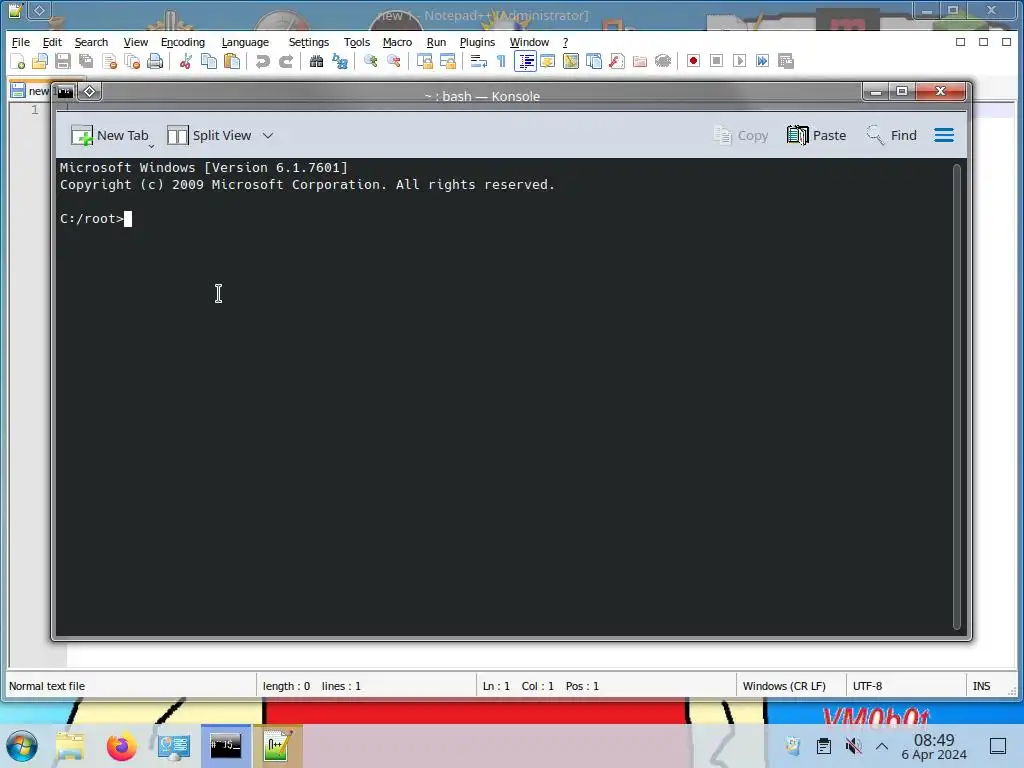The height and width of the screenshot is (768, 1024).
Task: Click the Zoom In icon in Notepad++
Action: pyautogui.click(x=370, y=61)
